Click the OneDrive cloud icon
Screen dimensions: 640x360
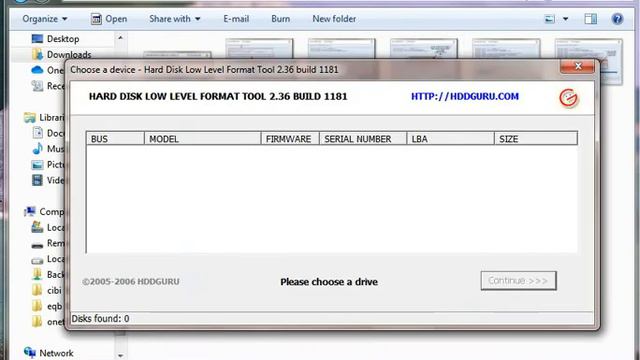pyautogui.click(x=37, y=70)
